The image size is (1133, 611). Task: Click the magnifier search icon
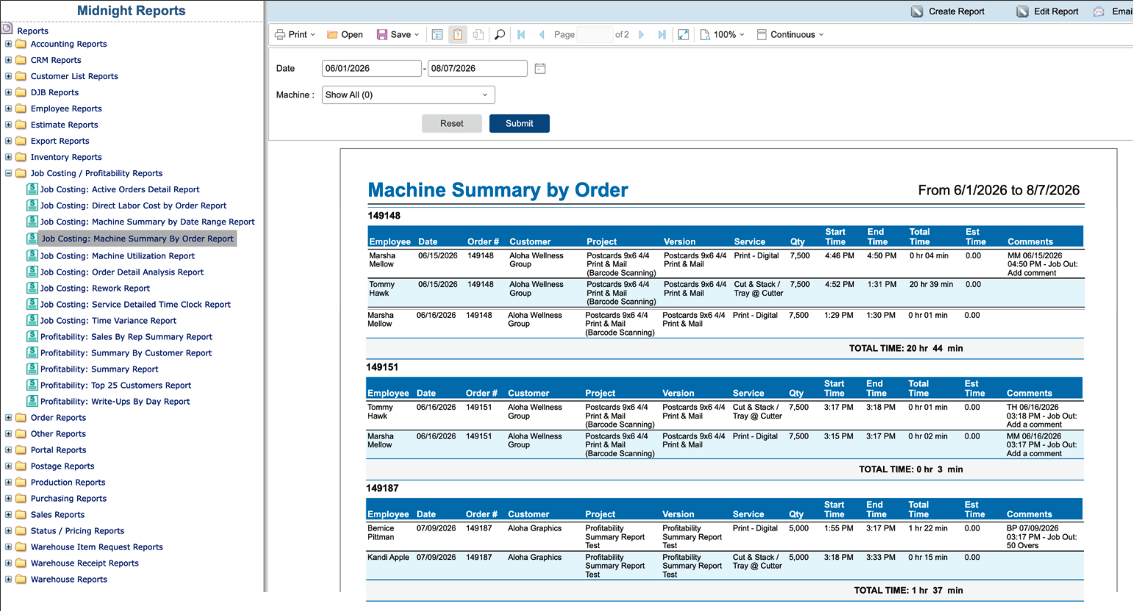499,35
